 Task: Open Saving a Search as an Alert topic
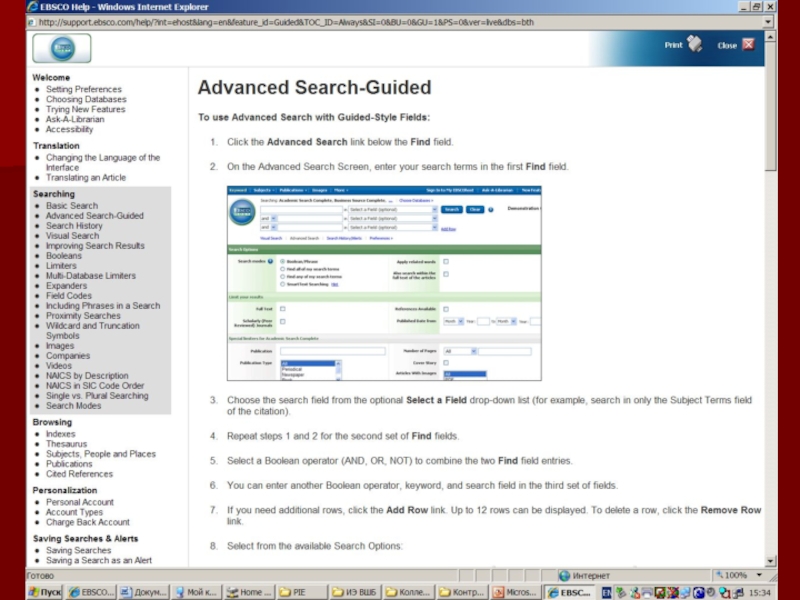coord(99,560)
